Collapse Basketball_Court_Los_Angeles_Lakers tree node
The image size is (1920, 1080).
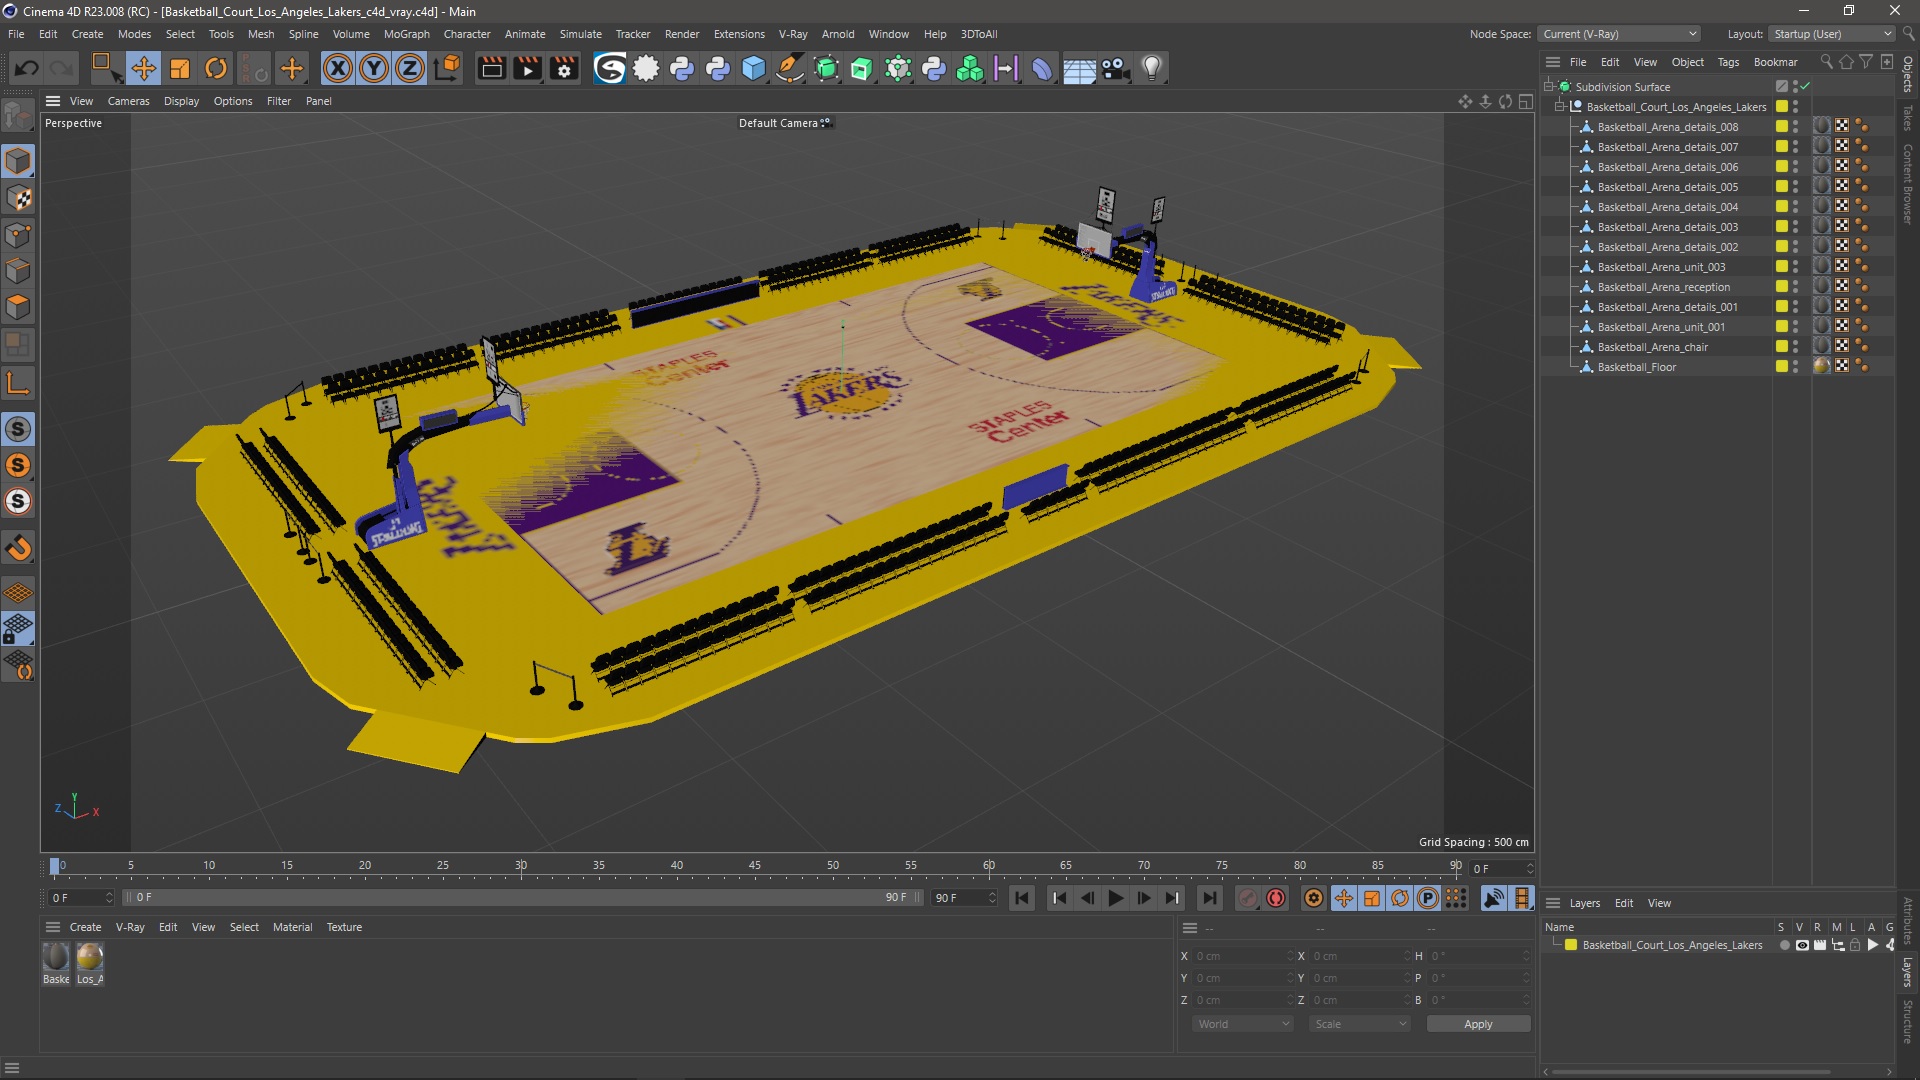click(x=1559, y=107)
